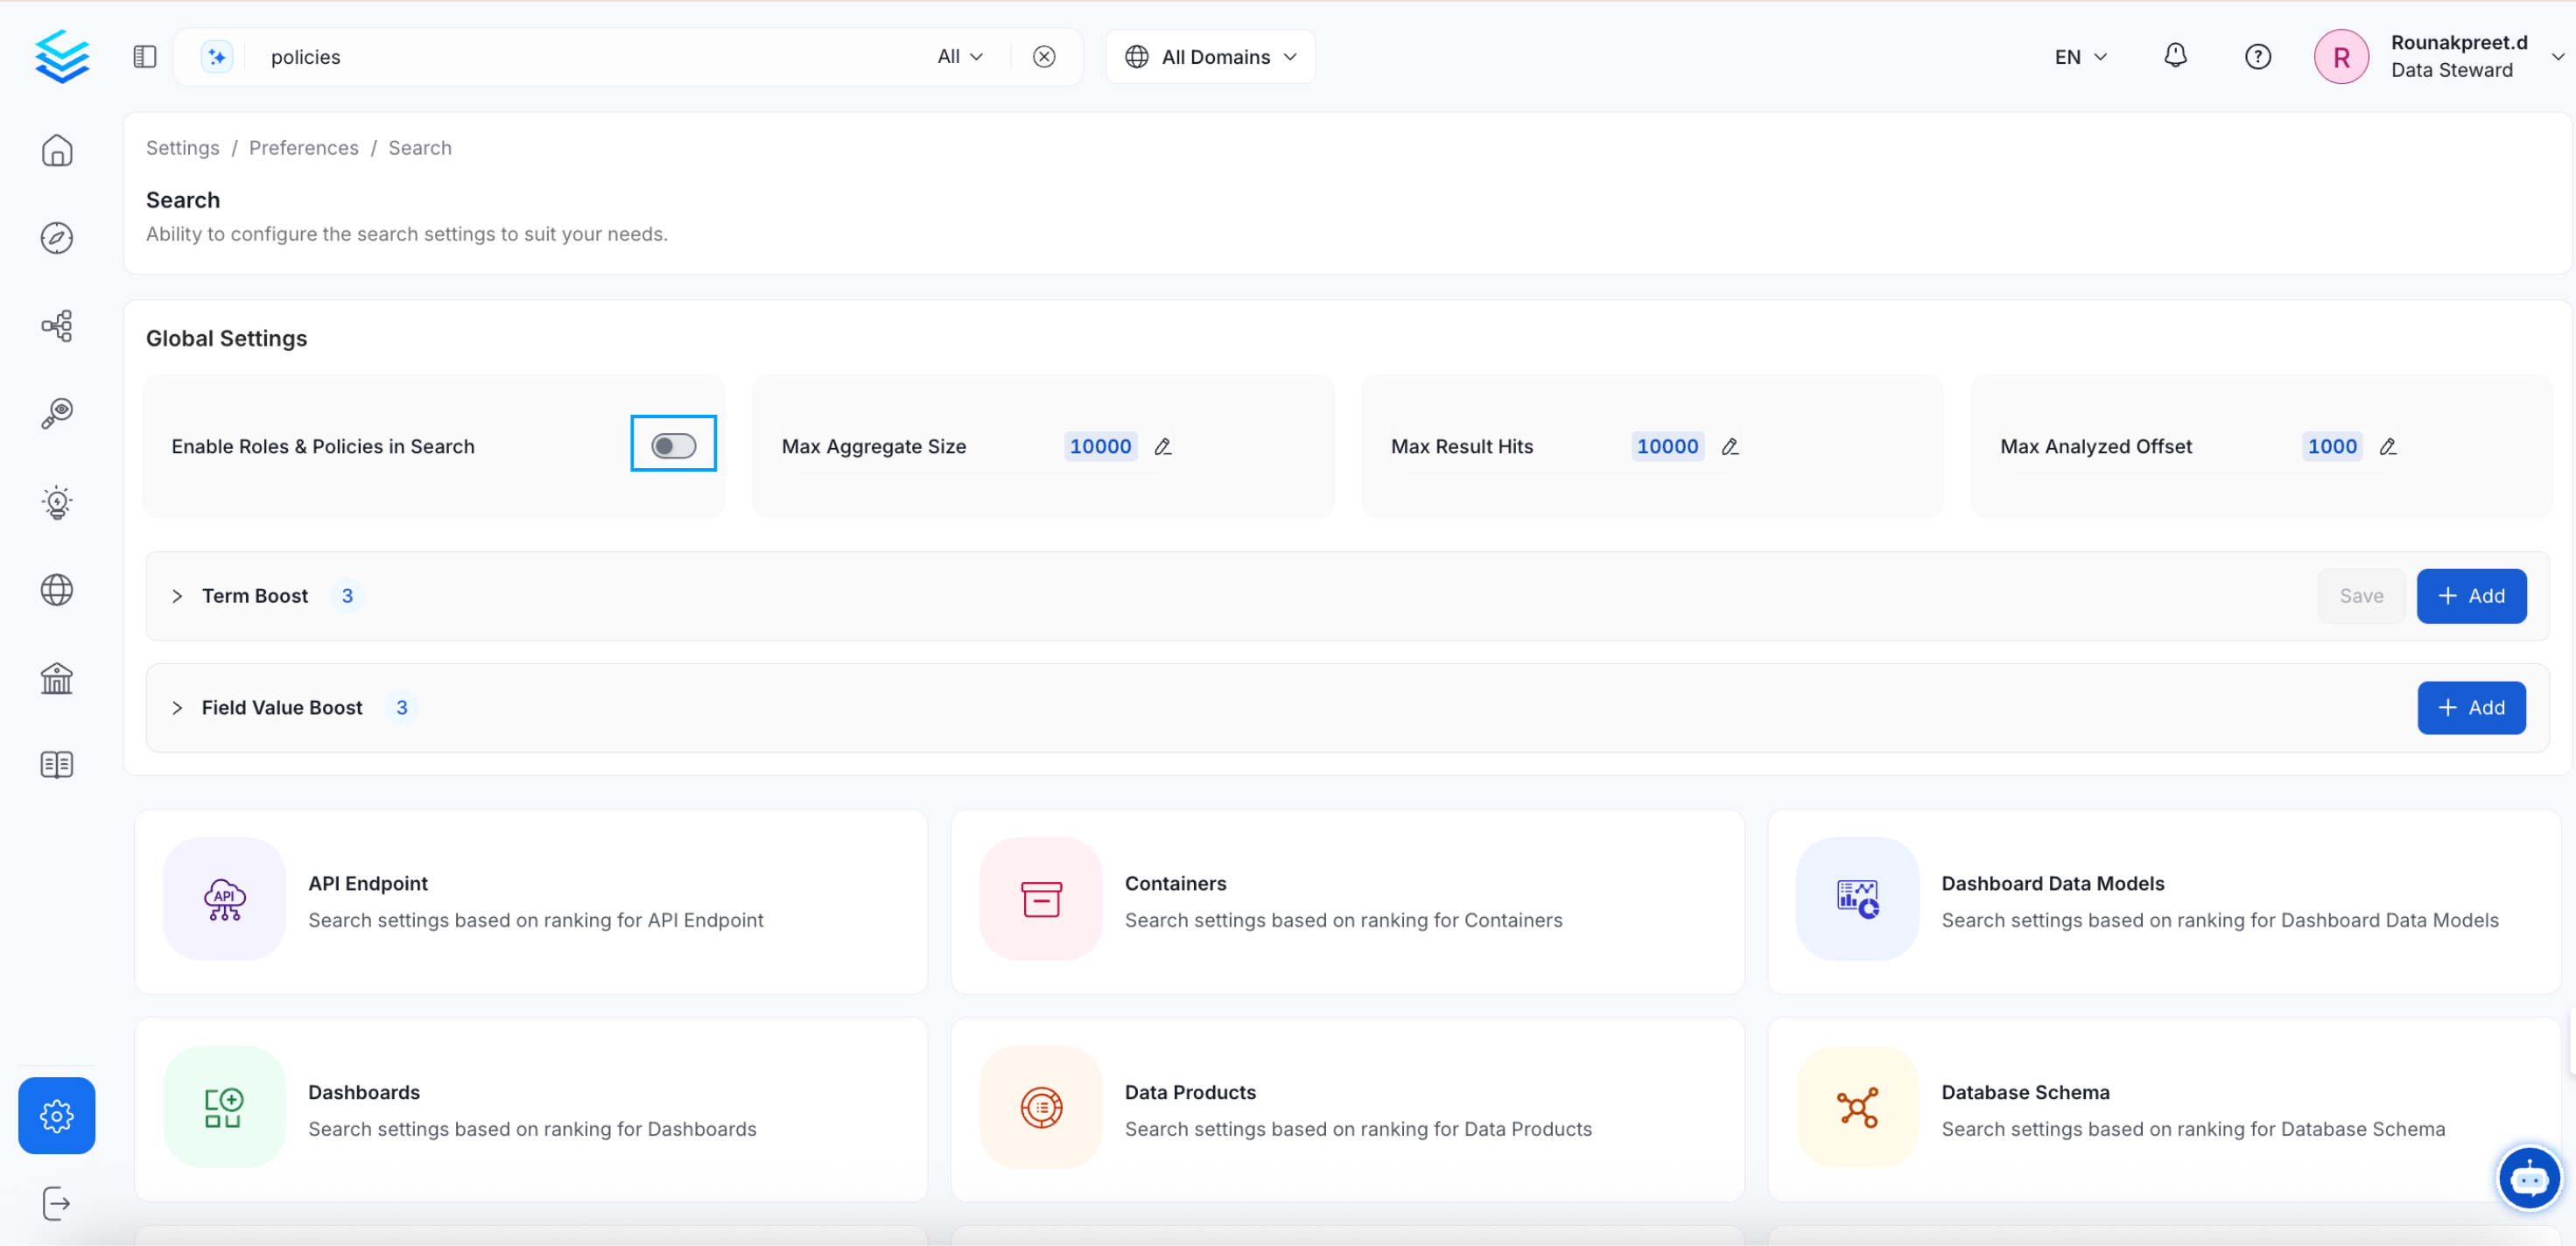Open Settings using the gear icon
The width and height of the screenshot is (2576, 1246).
tap(57, 1115)
